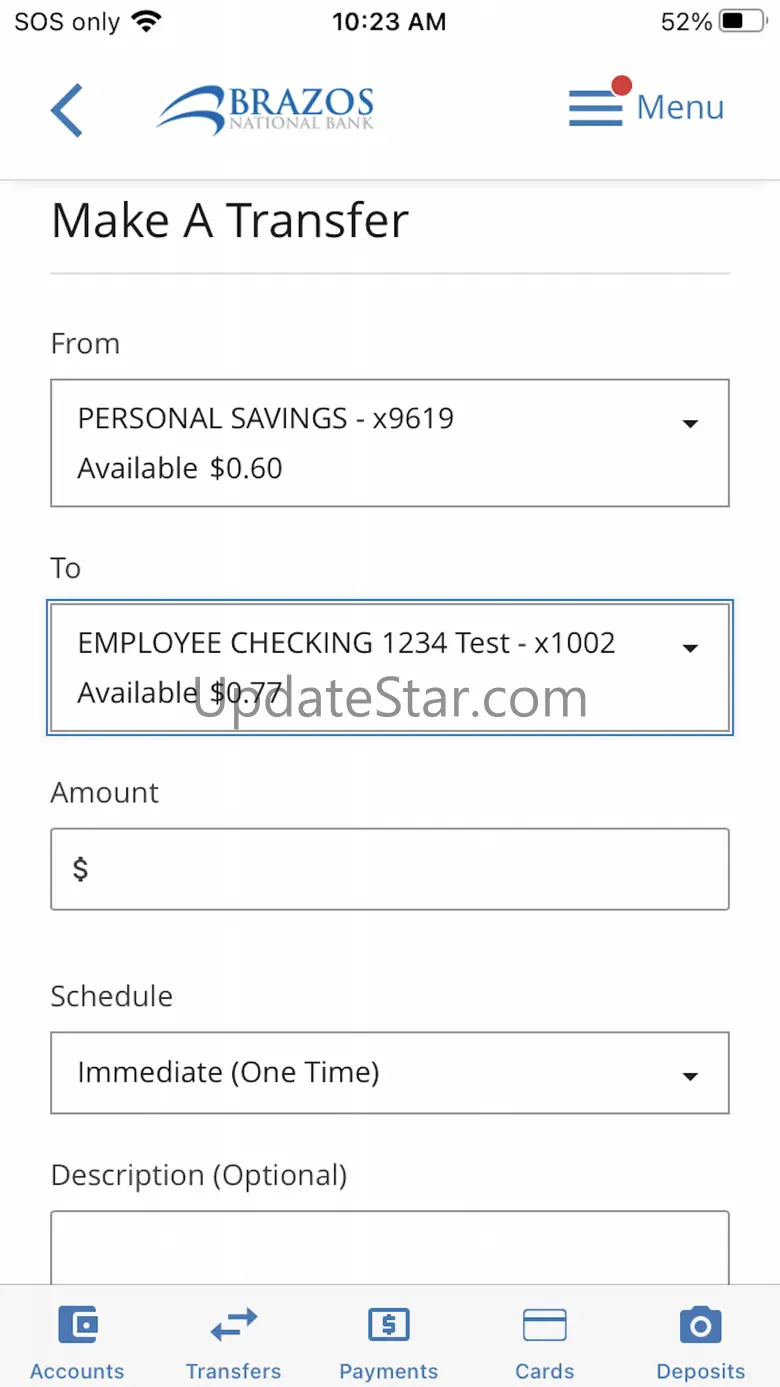Open the From account dropdown
The height and width of the screenshot is (1387, 780).
[x=390, y=443]
